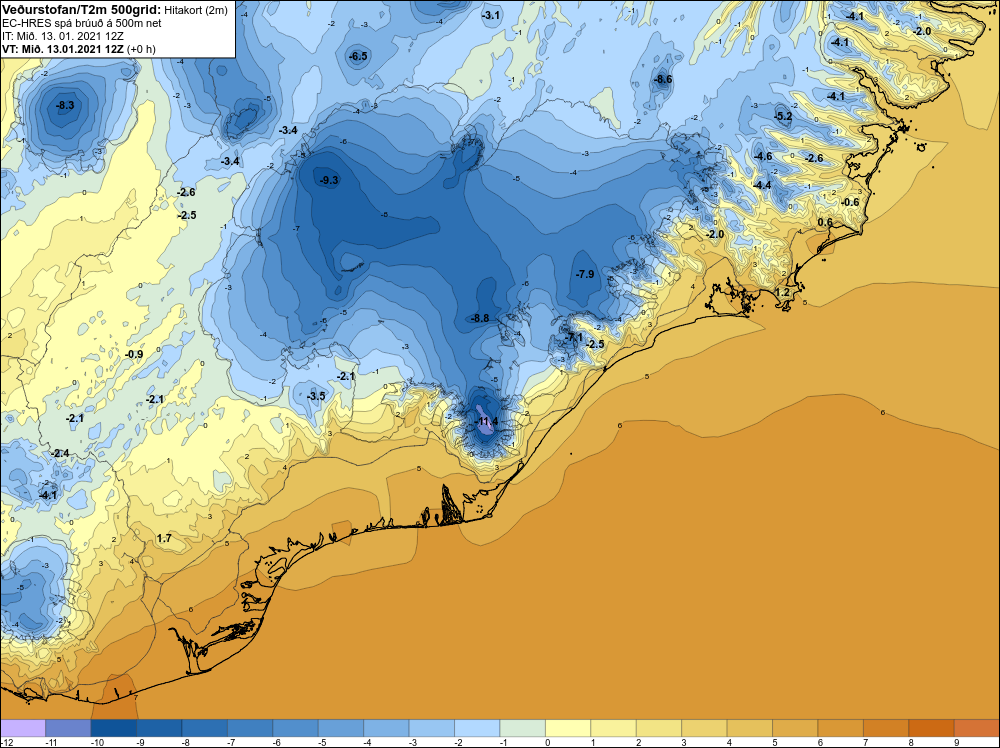Click the -8.3 temperature label
Image resolution: width=1000 pixels, height=748 pixels.
[65, 106]
